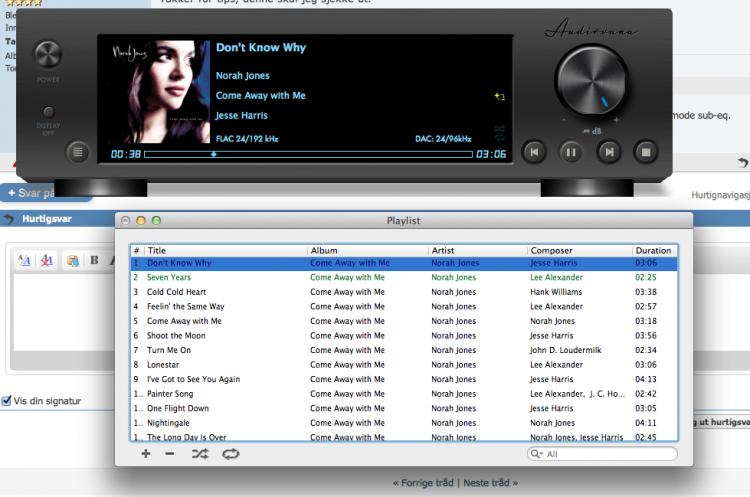Skip to previous track
Image resolution: width=750 pixels, height=497 pixels.
click(534, 152)
